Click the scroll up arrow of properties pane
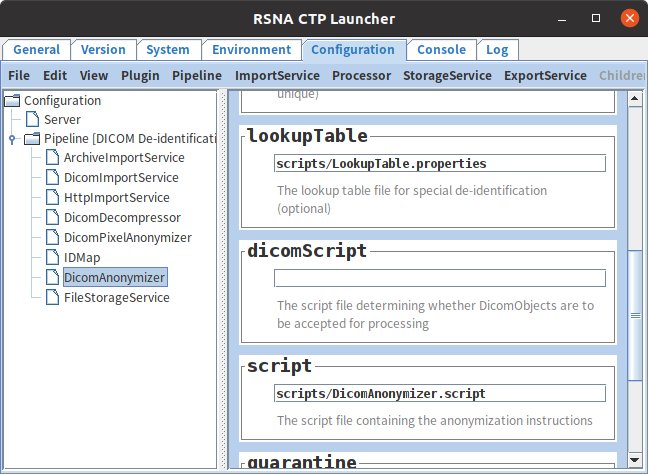 [x=635, y=98]
